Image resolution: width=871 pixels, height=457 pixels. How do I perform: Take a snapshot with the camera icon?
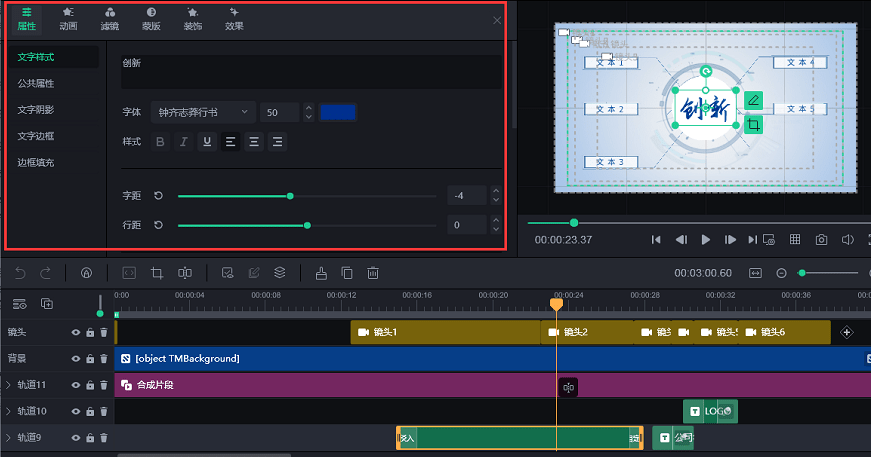(821, 239)
